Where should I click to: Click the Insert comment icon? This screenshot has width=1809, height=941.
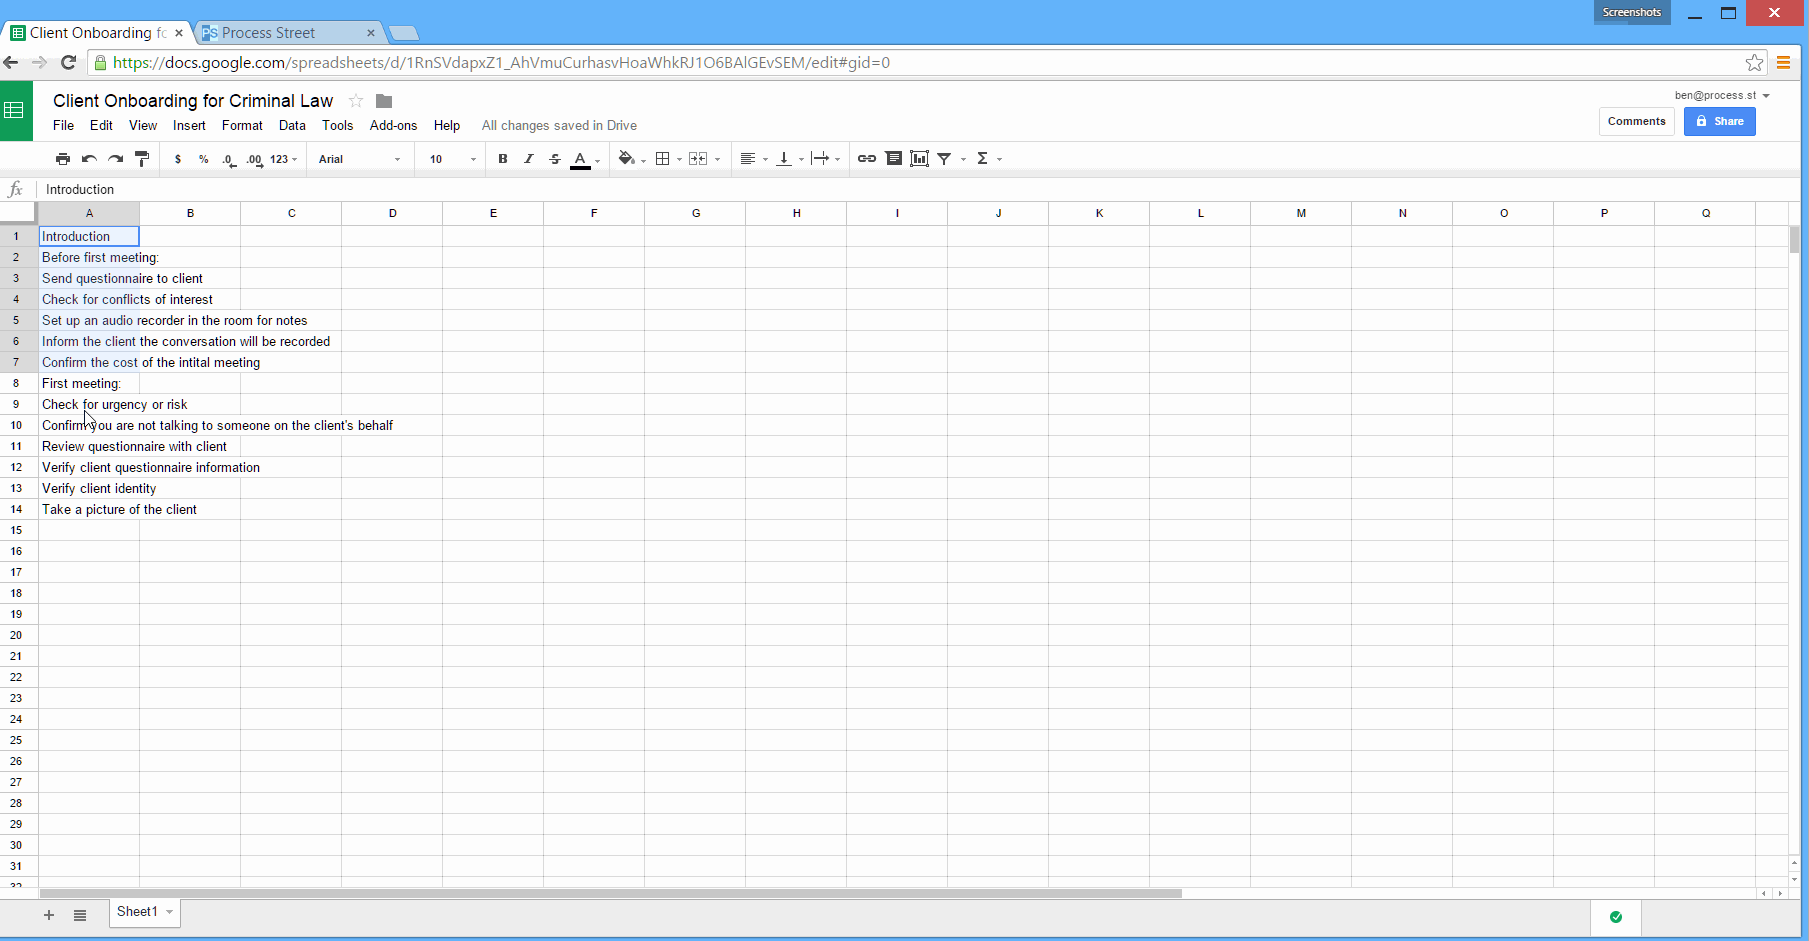click(894, 159)
